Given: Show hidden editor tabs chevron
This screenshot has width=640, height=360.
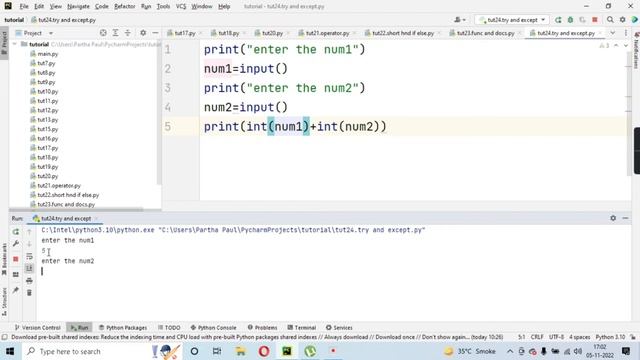Looking at the screenshot, I should 613,33.
